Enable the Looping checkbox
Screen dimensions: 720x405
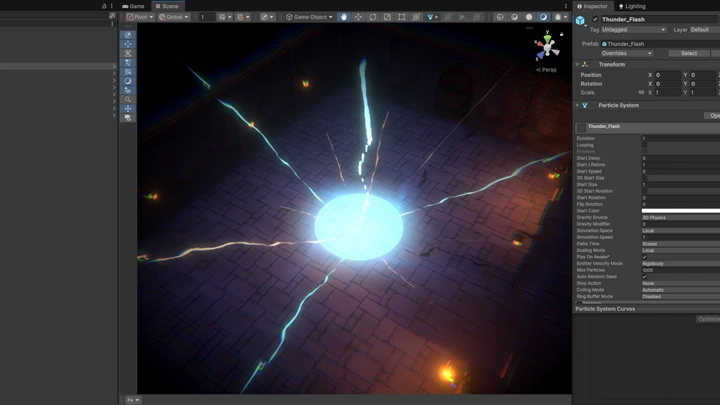(645, 145)
